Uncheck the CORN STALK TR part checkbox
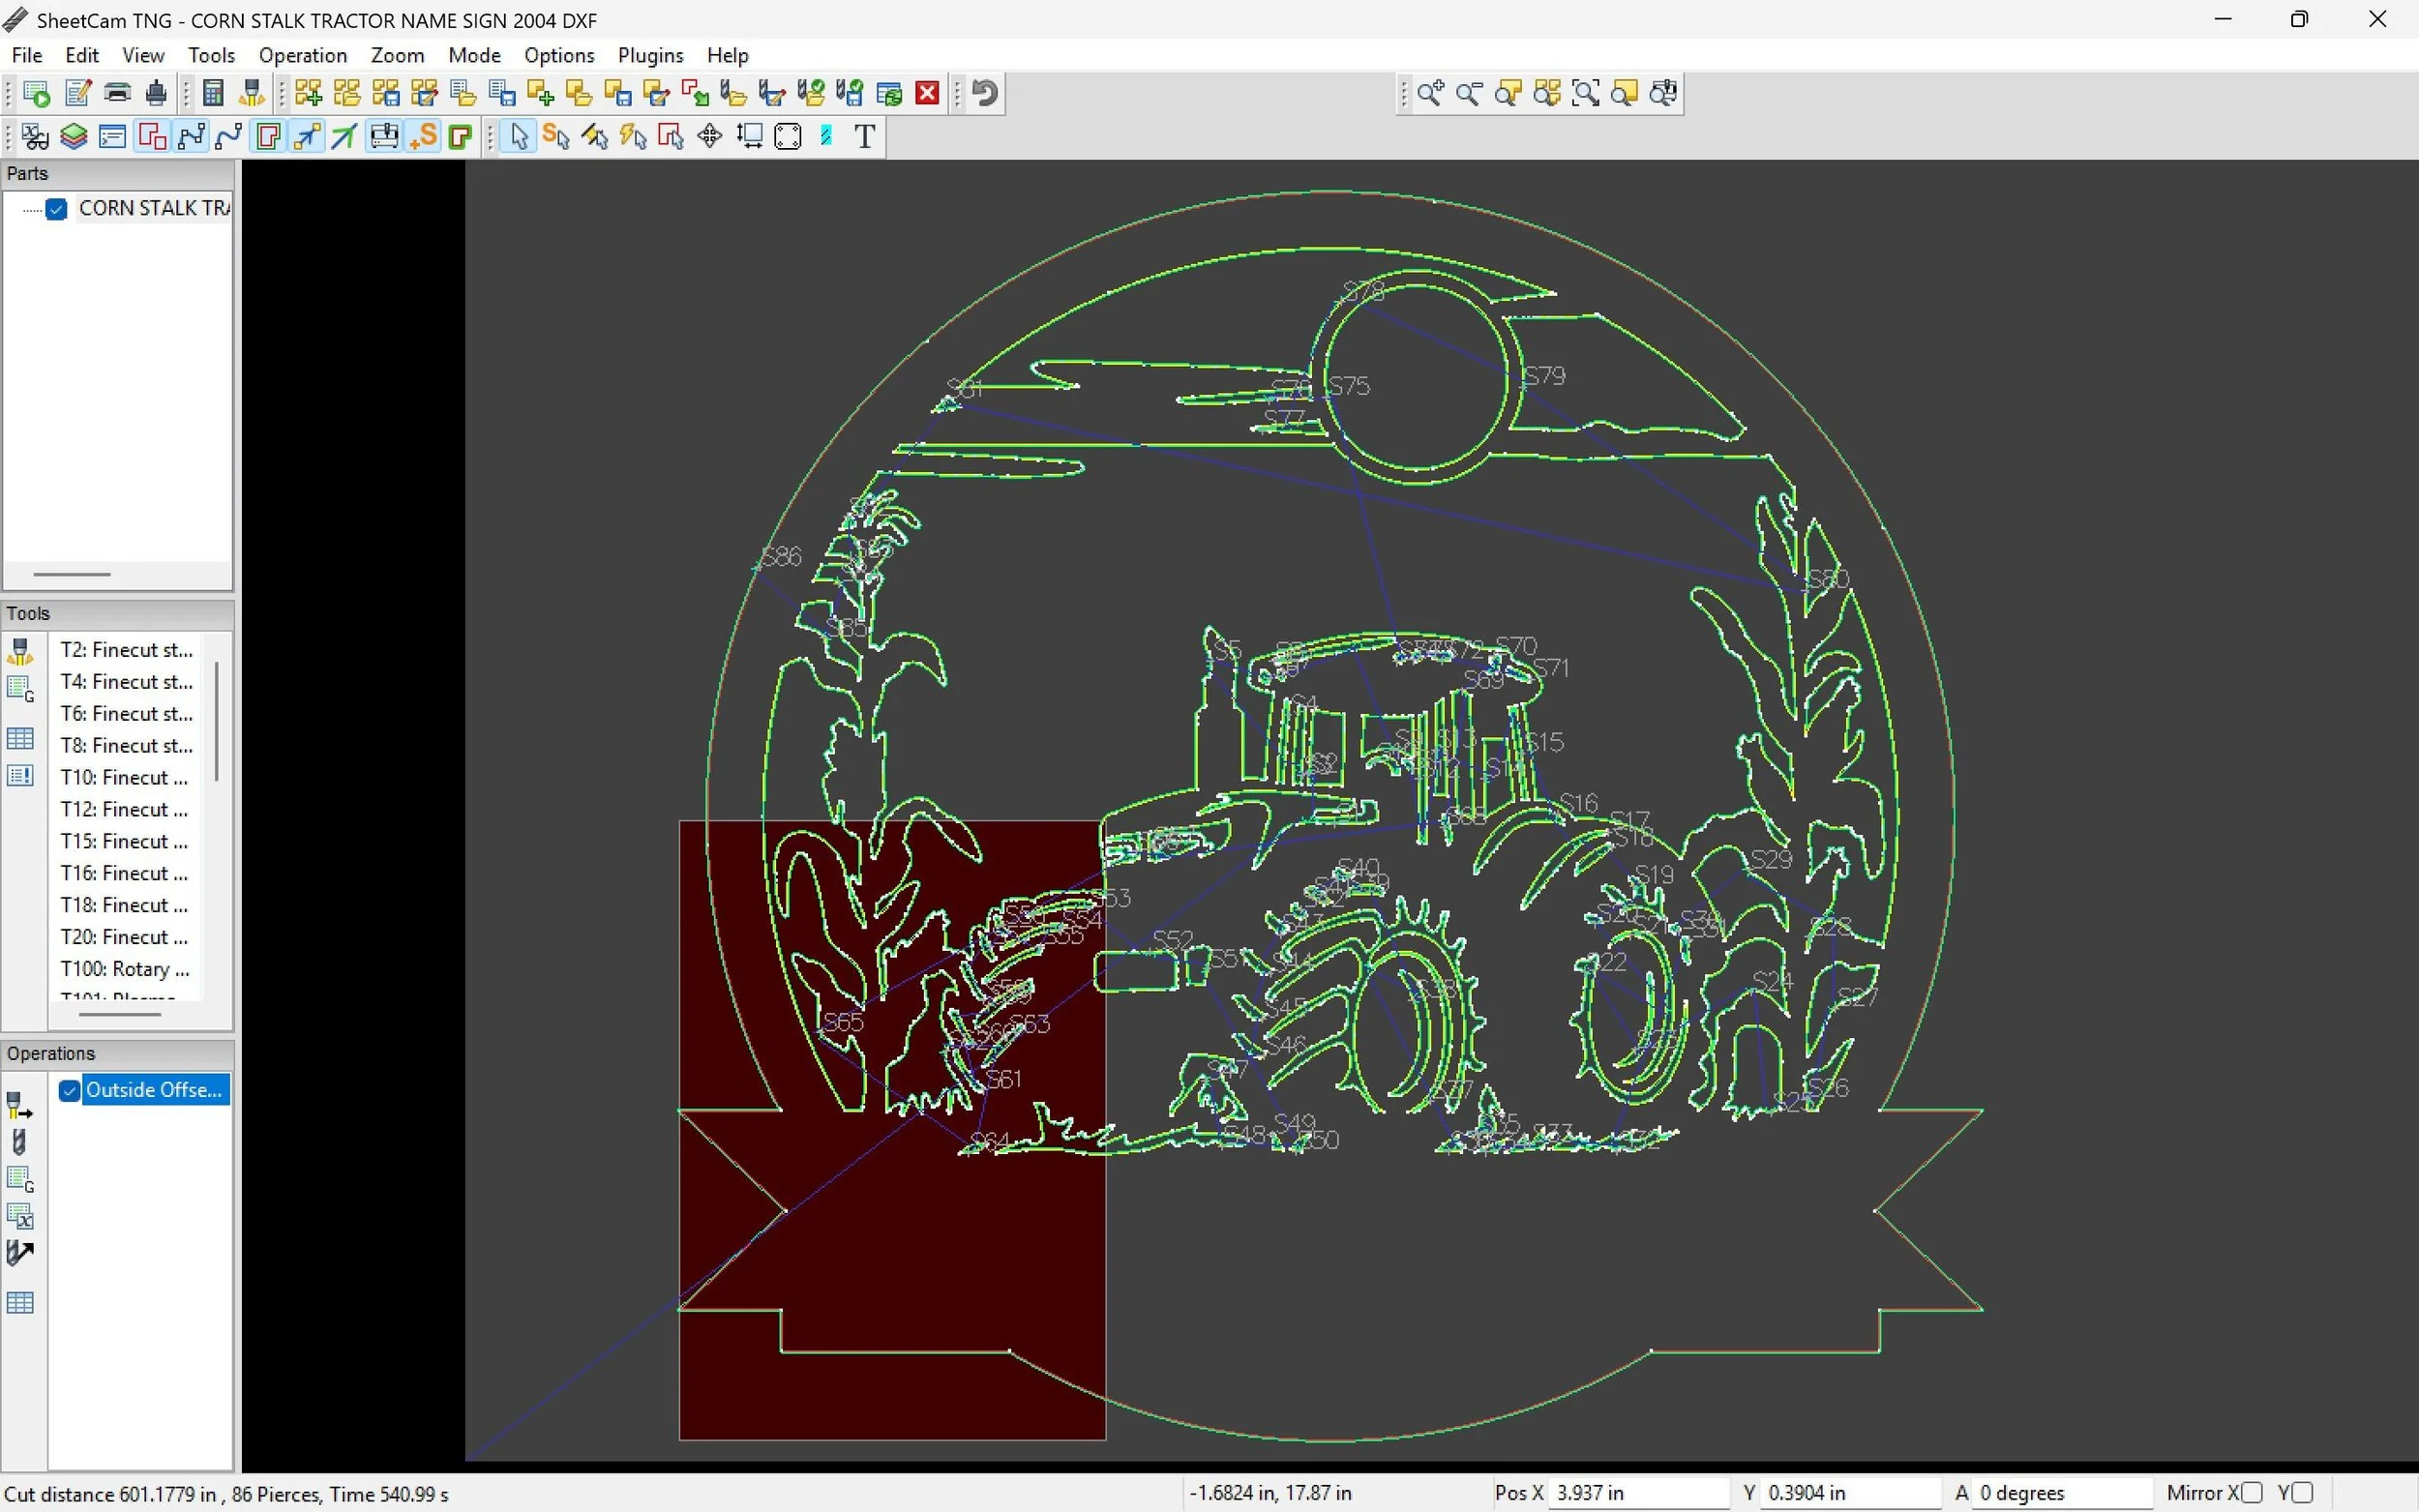This screenshot has width=2419, height=1512. coord(57,209)
